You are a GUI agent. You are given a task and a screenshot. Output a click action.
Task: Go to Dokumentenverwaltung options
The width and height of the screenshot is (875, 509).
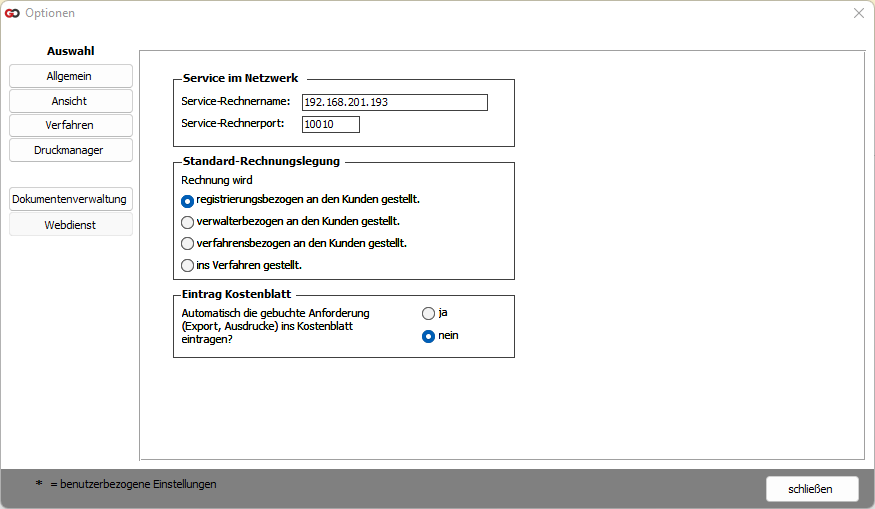pyautogui.click(x=70, y=199)
